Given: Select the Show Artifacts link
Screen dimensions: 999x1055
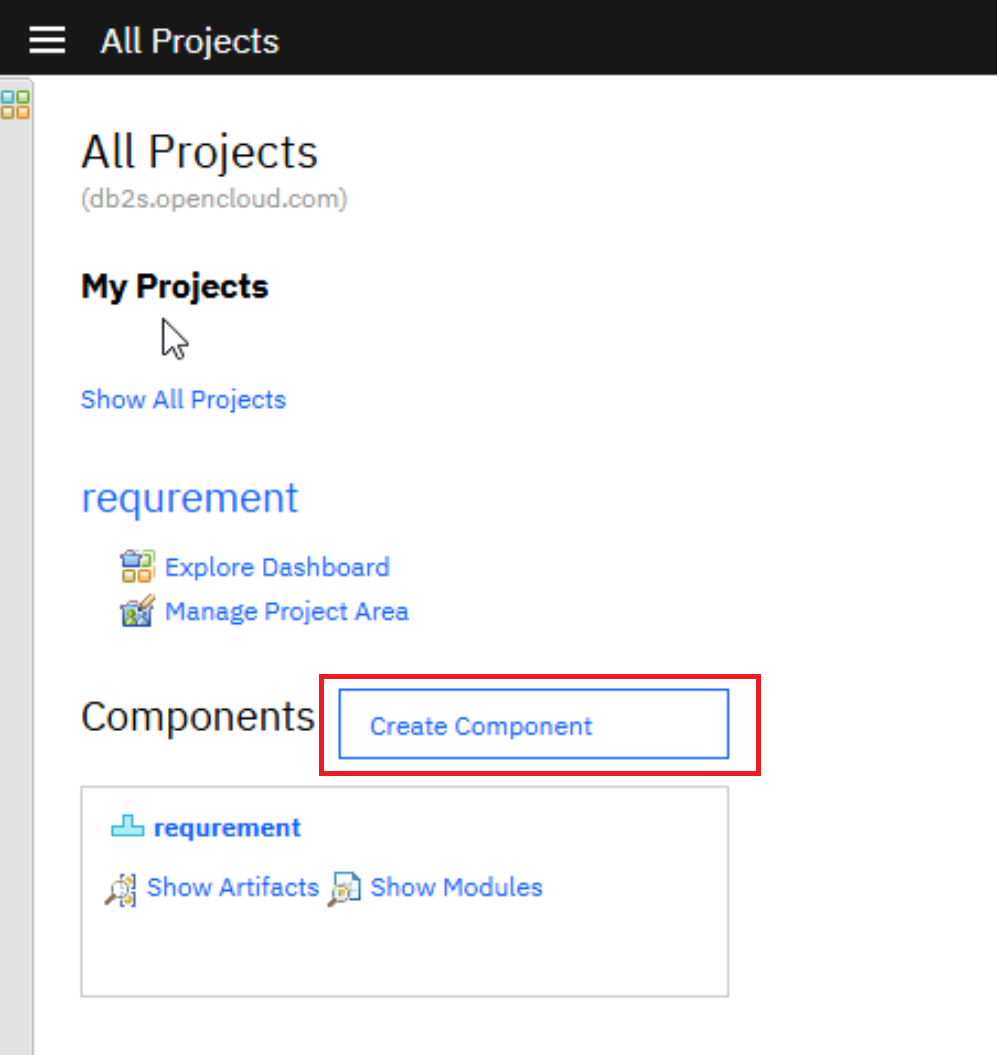Looking at the screenshot, I should pyautogui.click(x=232, y=887).
